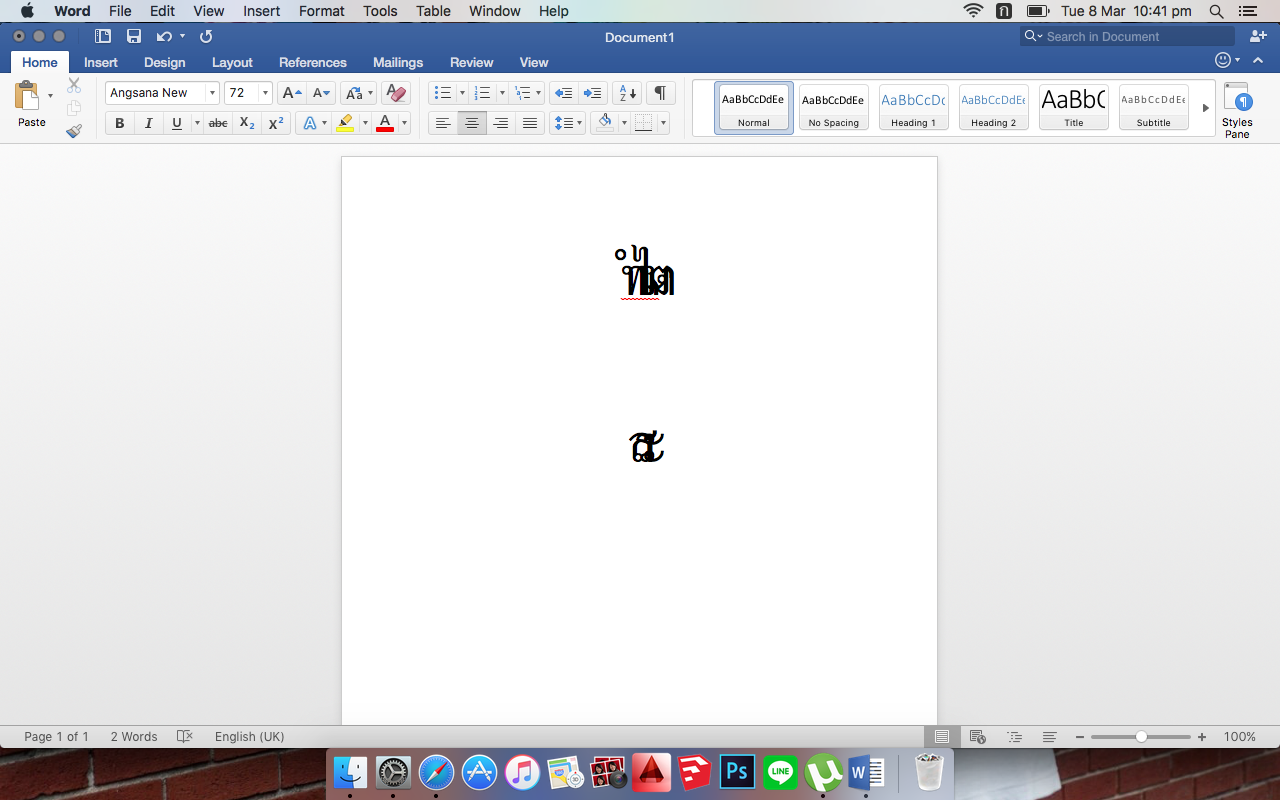Viewport: 1280px width, 800px height.
Task: Apply superscript formatting
Action: click(x=276, y=123)
